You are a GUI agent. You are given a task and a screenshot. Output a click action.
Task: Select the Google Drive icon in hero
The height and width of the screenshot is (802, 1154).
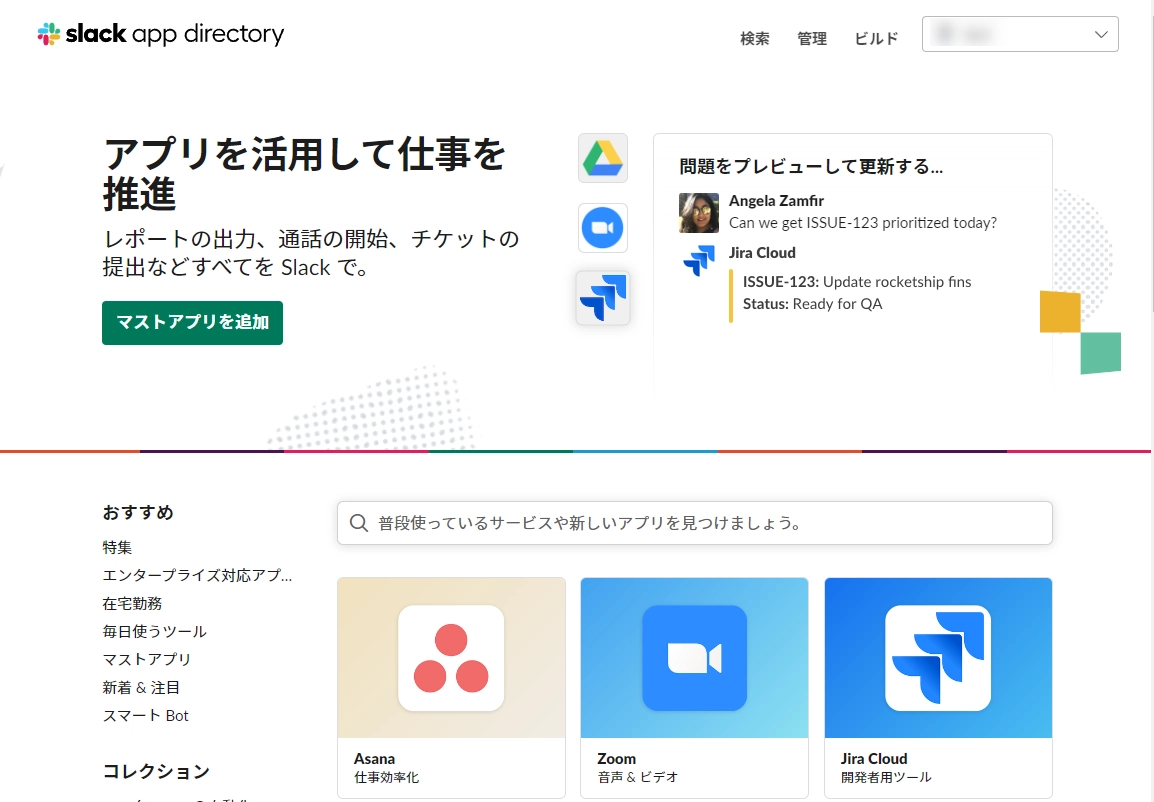point(603,158)
